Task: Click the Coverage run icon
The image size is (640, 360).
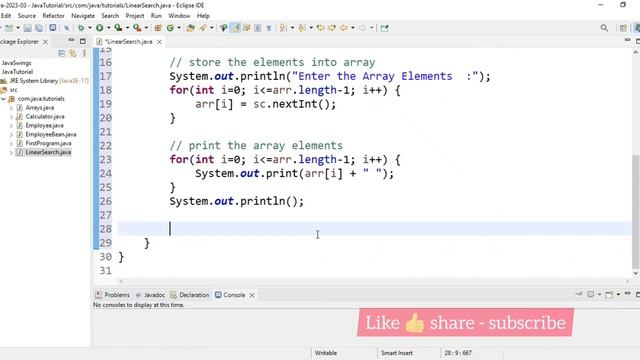Action: 118,28
